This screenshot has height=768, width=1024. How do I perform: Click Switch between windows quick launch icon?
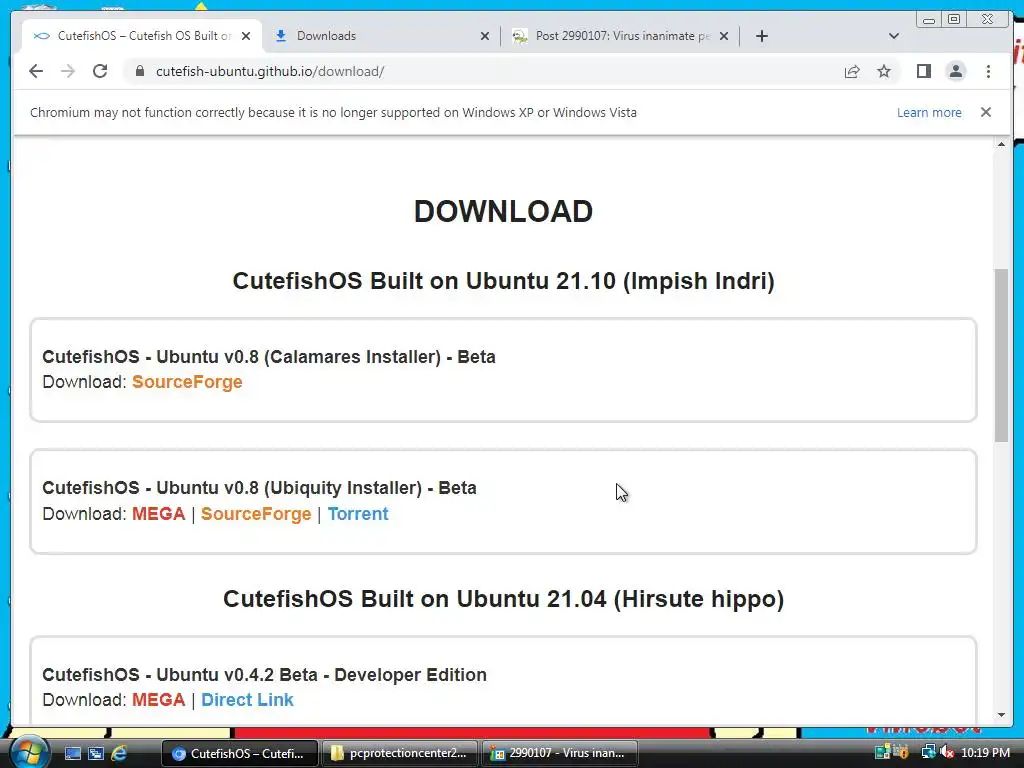coord(95,754)
